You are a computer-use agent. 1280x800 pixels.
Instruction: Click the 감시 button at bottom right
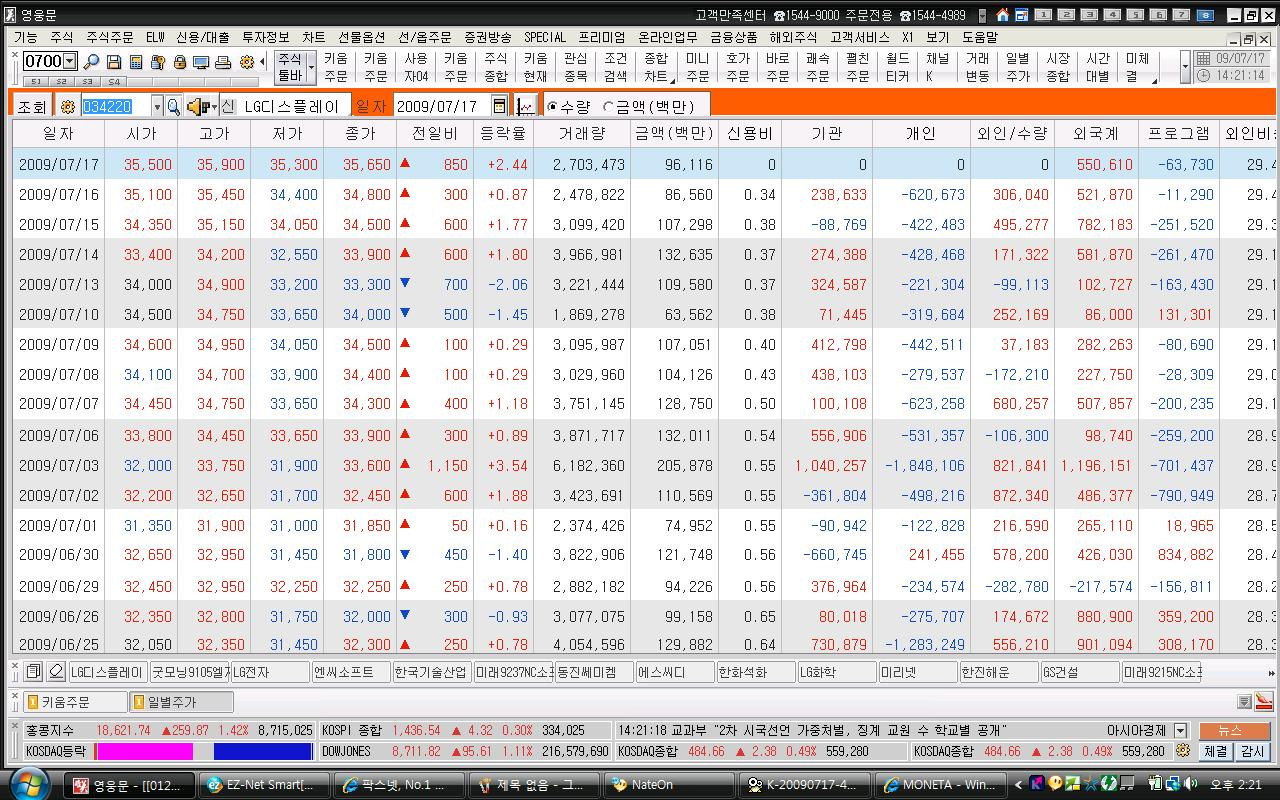[x=1251, y=751]
